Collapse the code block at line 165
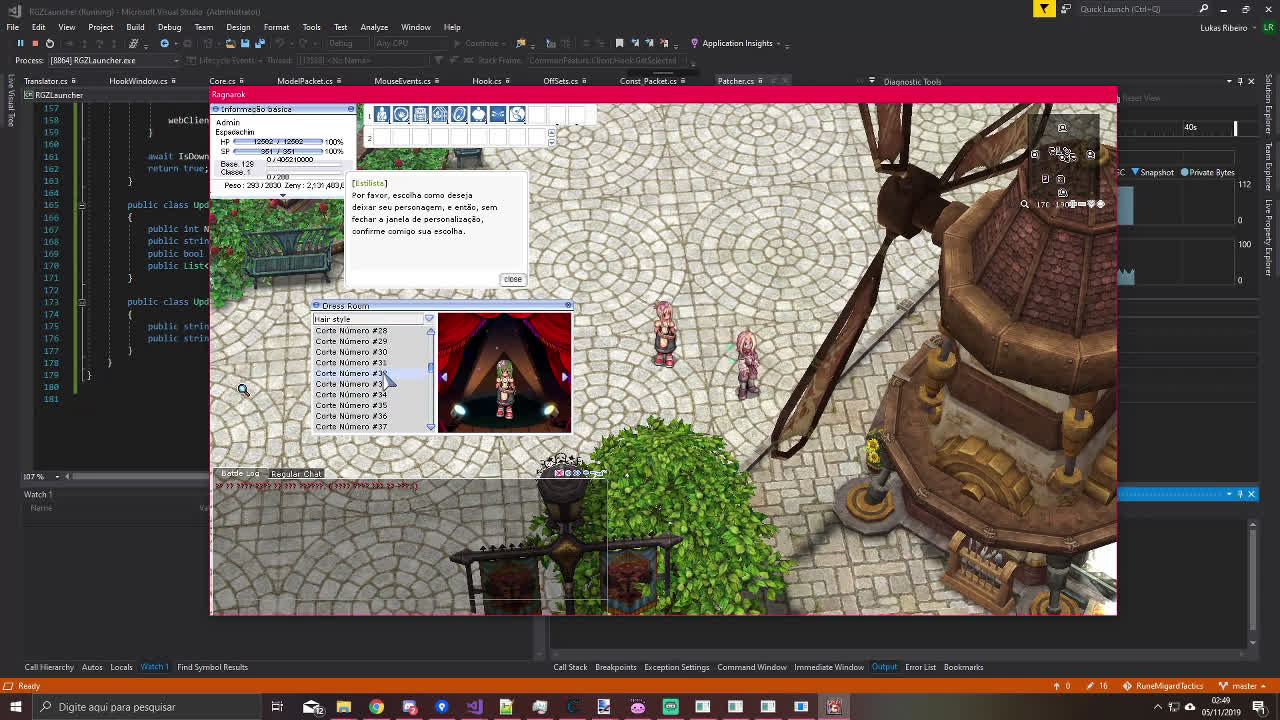1280x720 pixels. 82,205
